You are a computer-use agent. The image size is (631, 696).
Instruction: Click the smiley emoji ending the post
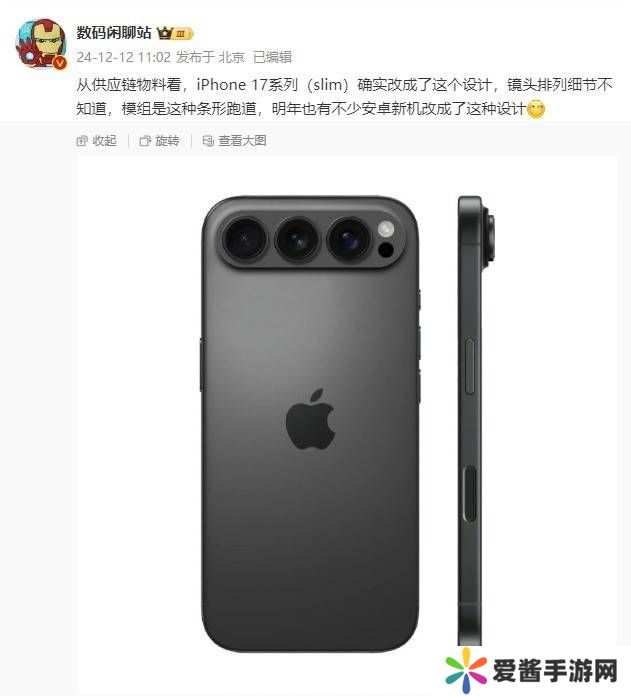536,109
